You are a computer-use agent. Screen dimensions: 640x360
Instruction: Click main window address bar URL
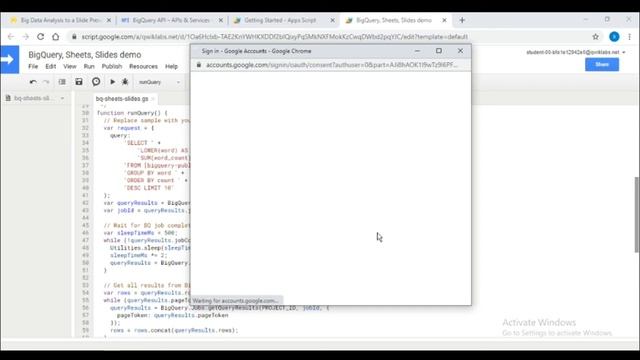click(274, 37)
